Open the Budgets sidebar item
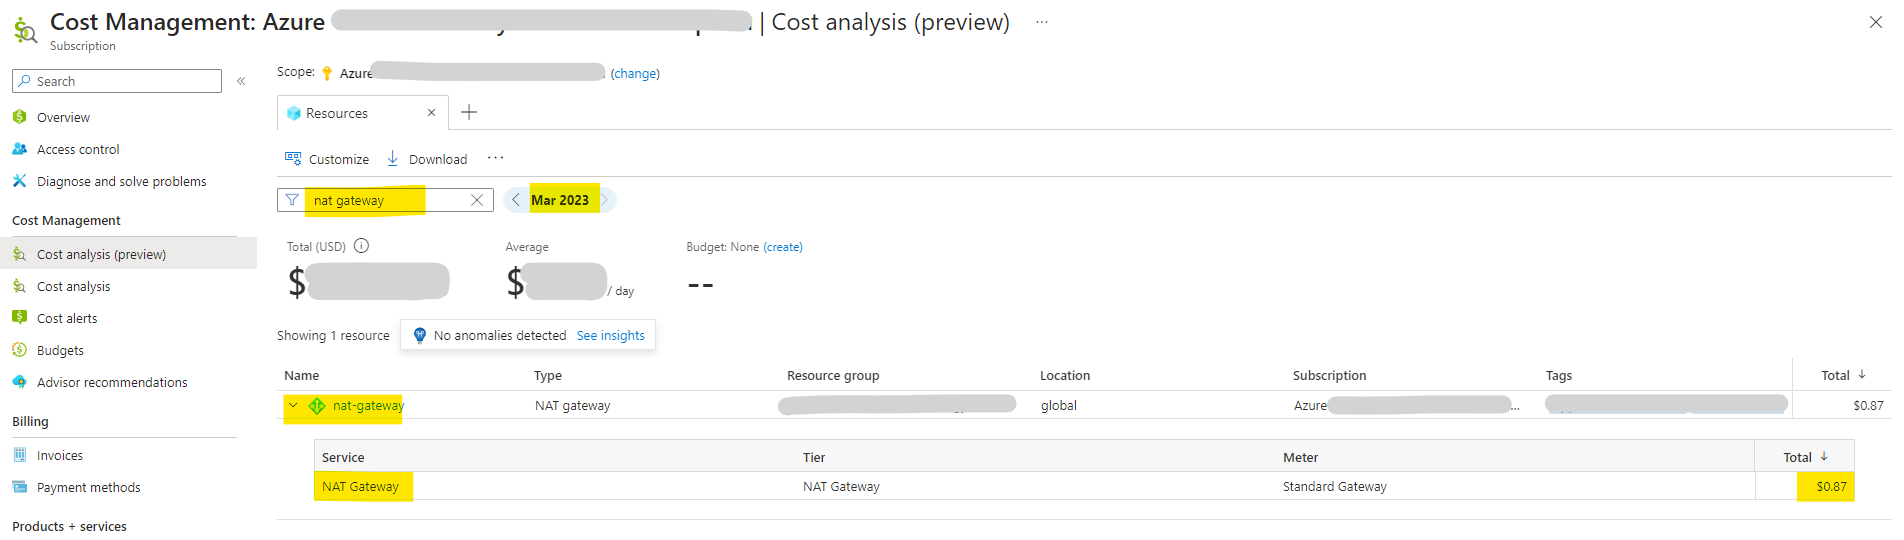Viewport: 1904px width, 540px height. pos(60,351)
